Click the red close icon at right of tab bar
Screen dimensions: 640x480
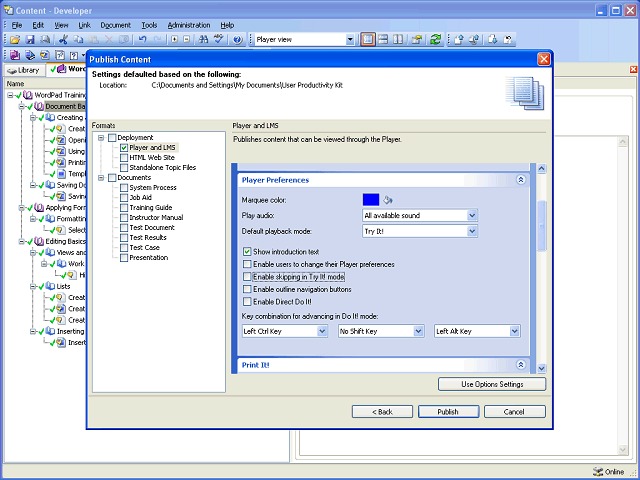pos(633,69)
